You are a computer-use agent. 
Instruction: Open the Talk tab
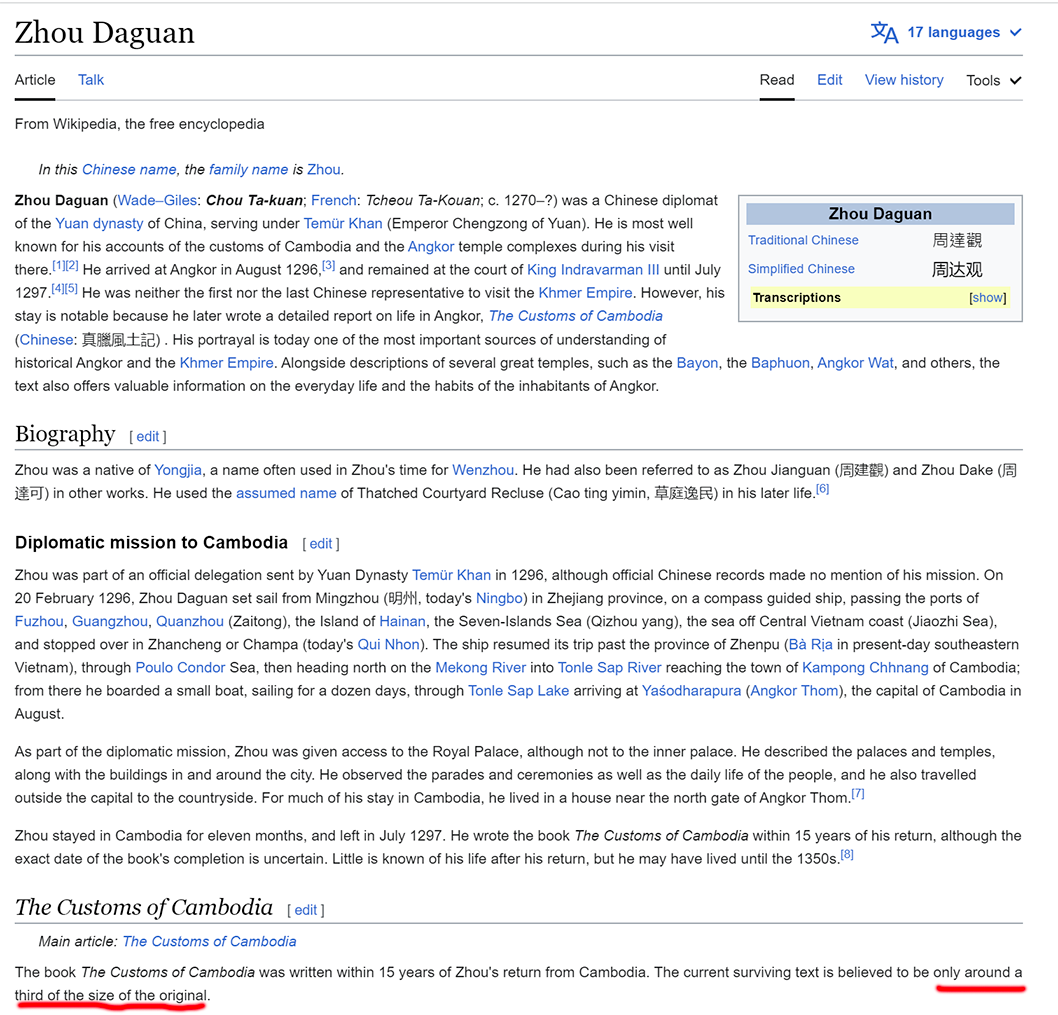(91, 80)
